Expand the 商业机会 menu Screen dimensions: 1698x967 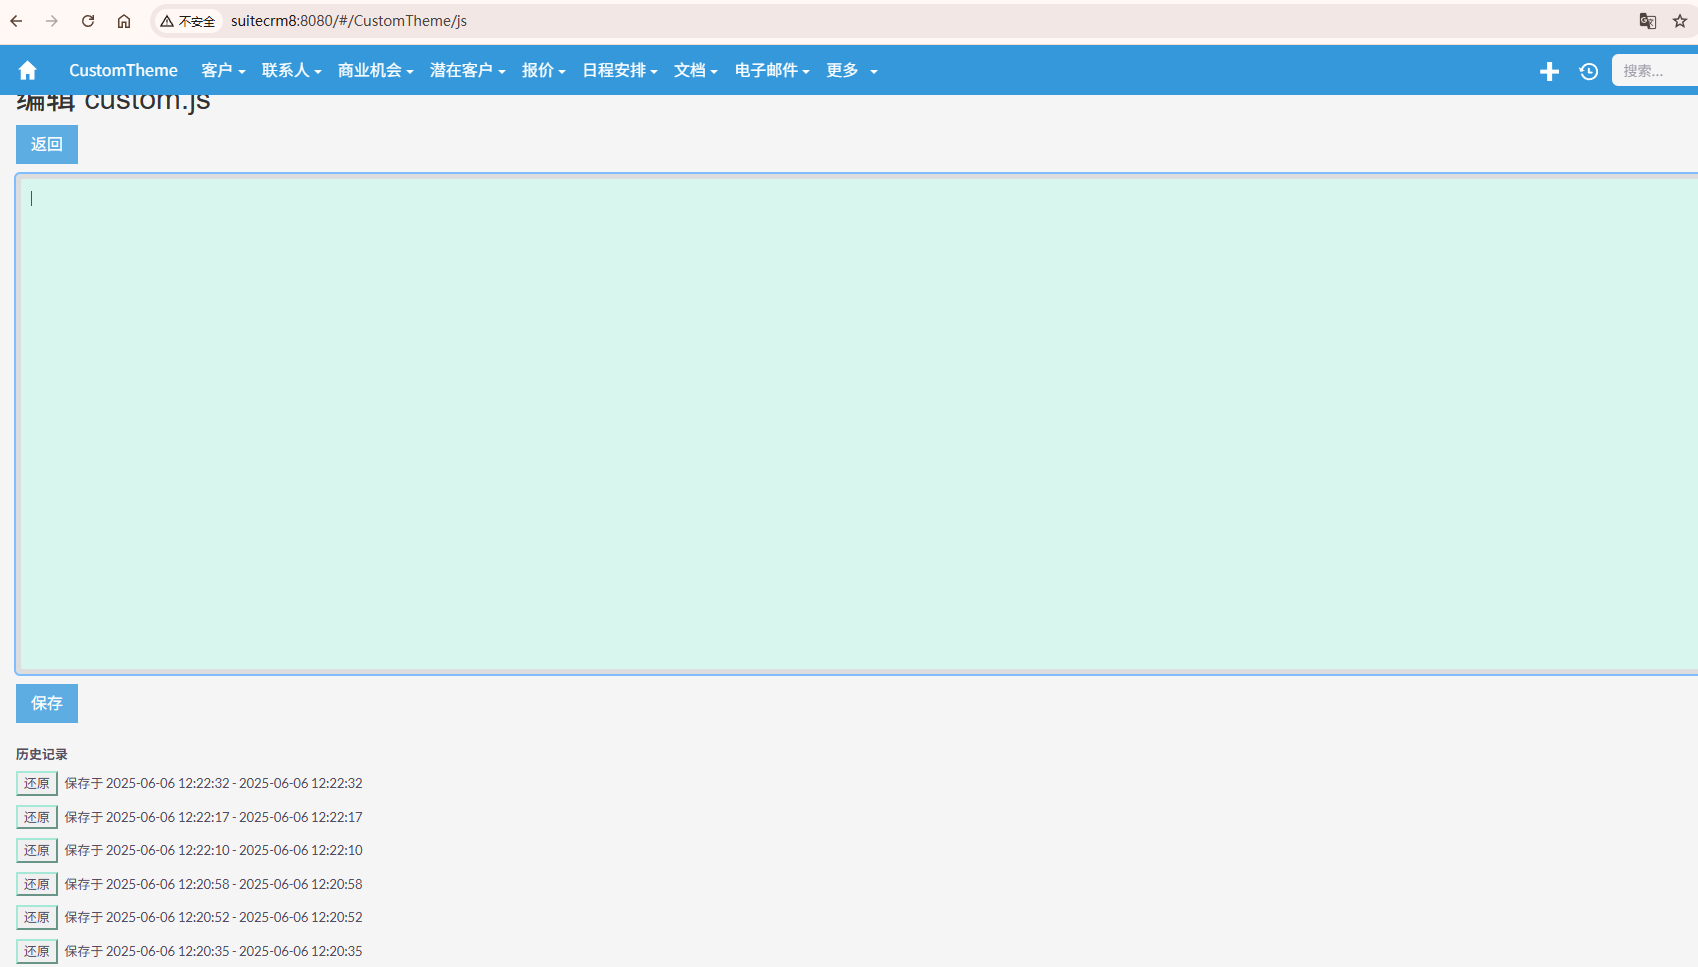click(375, 70)
